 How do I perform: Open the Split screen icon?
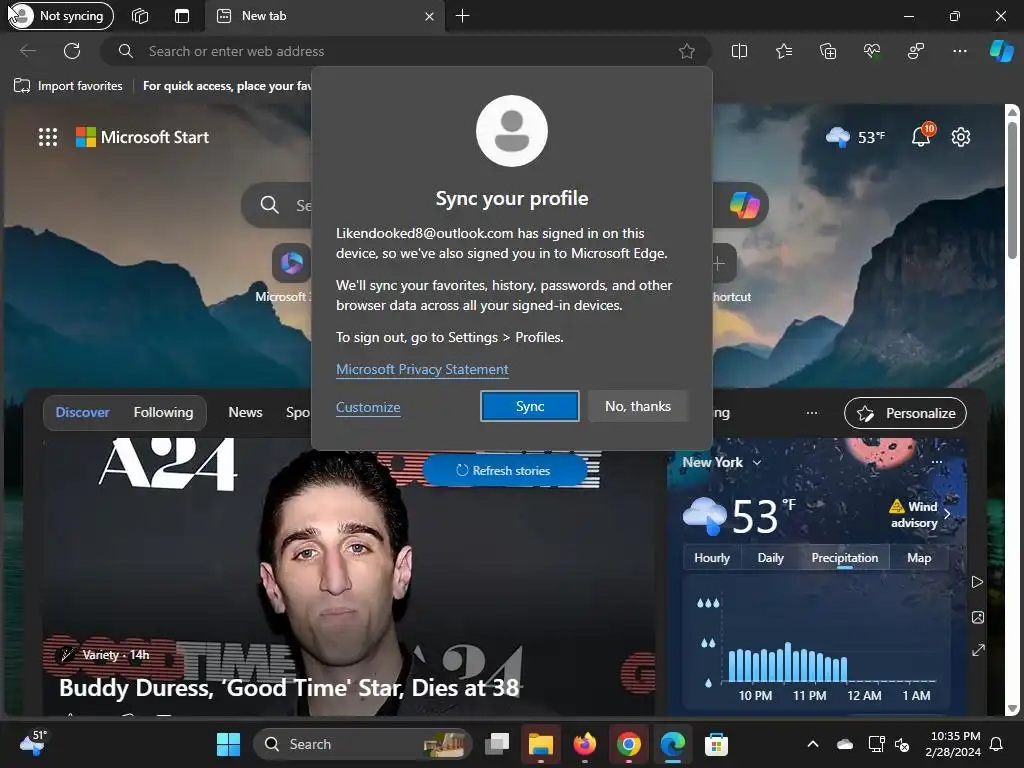point(739,51)
